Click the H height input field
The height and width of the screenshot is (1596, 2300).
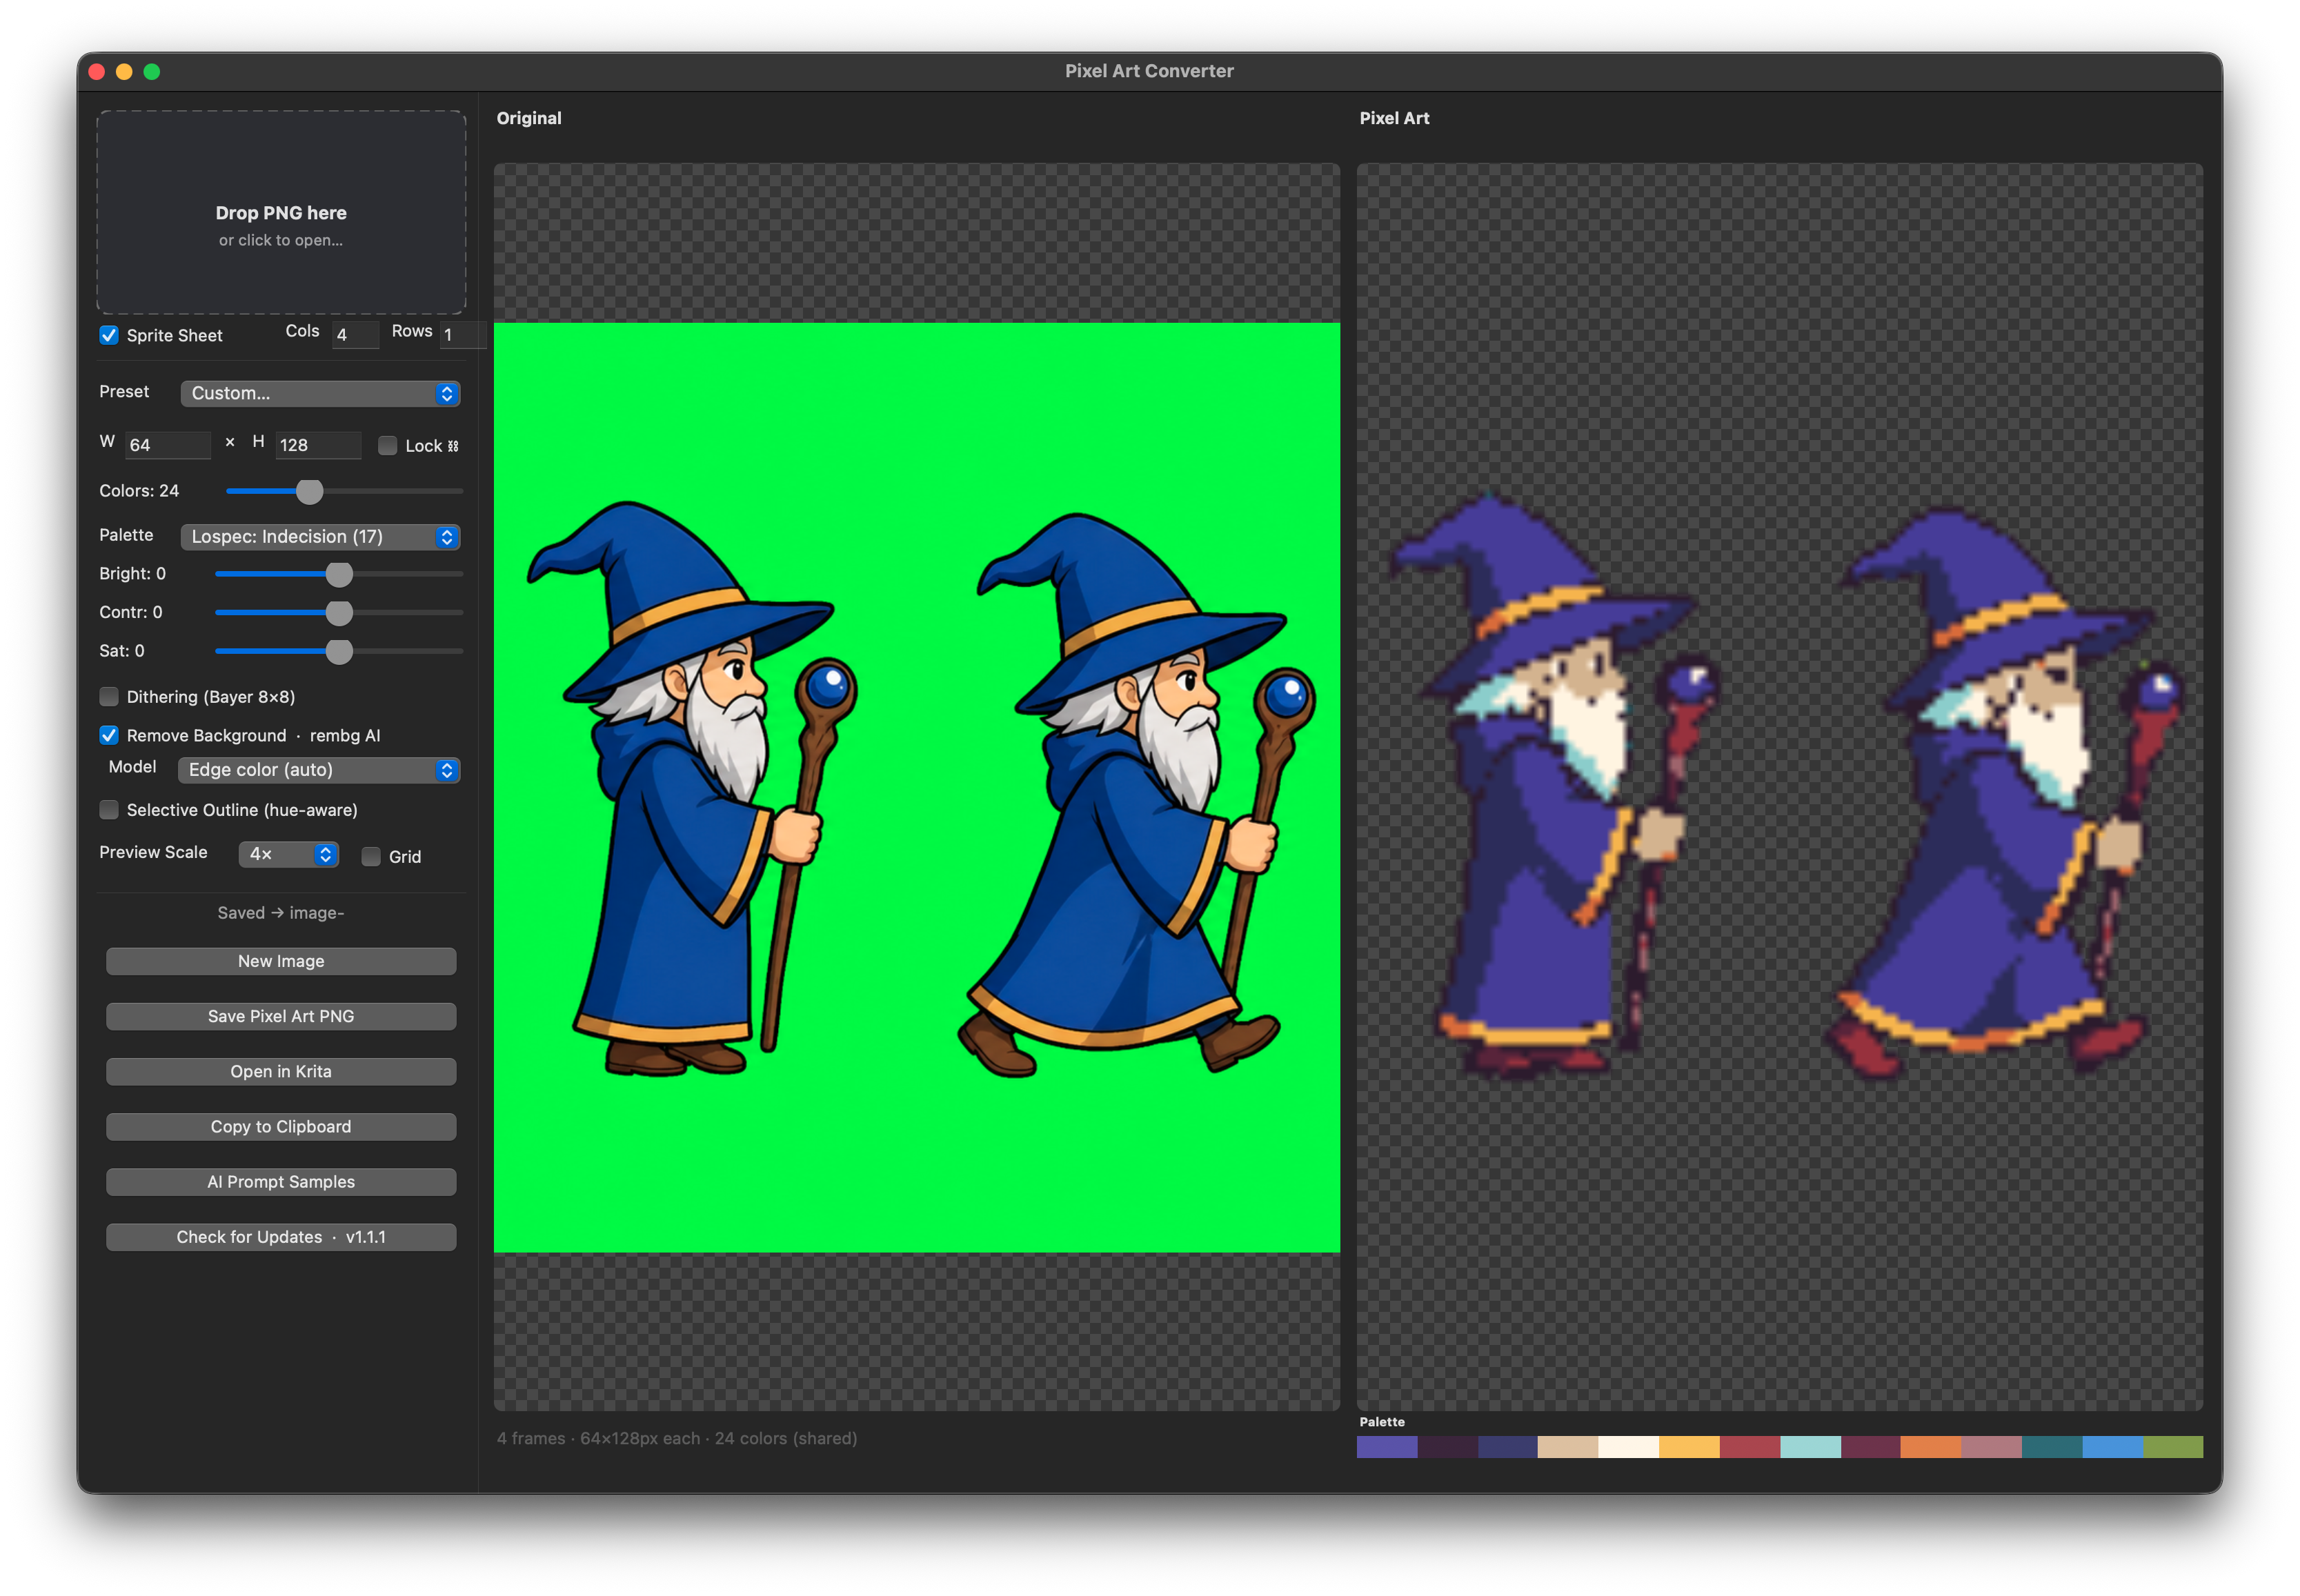point(318,445)
